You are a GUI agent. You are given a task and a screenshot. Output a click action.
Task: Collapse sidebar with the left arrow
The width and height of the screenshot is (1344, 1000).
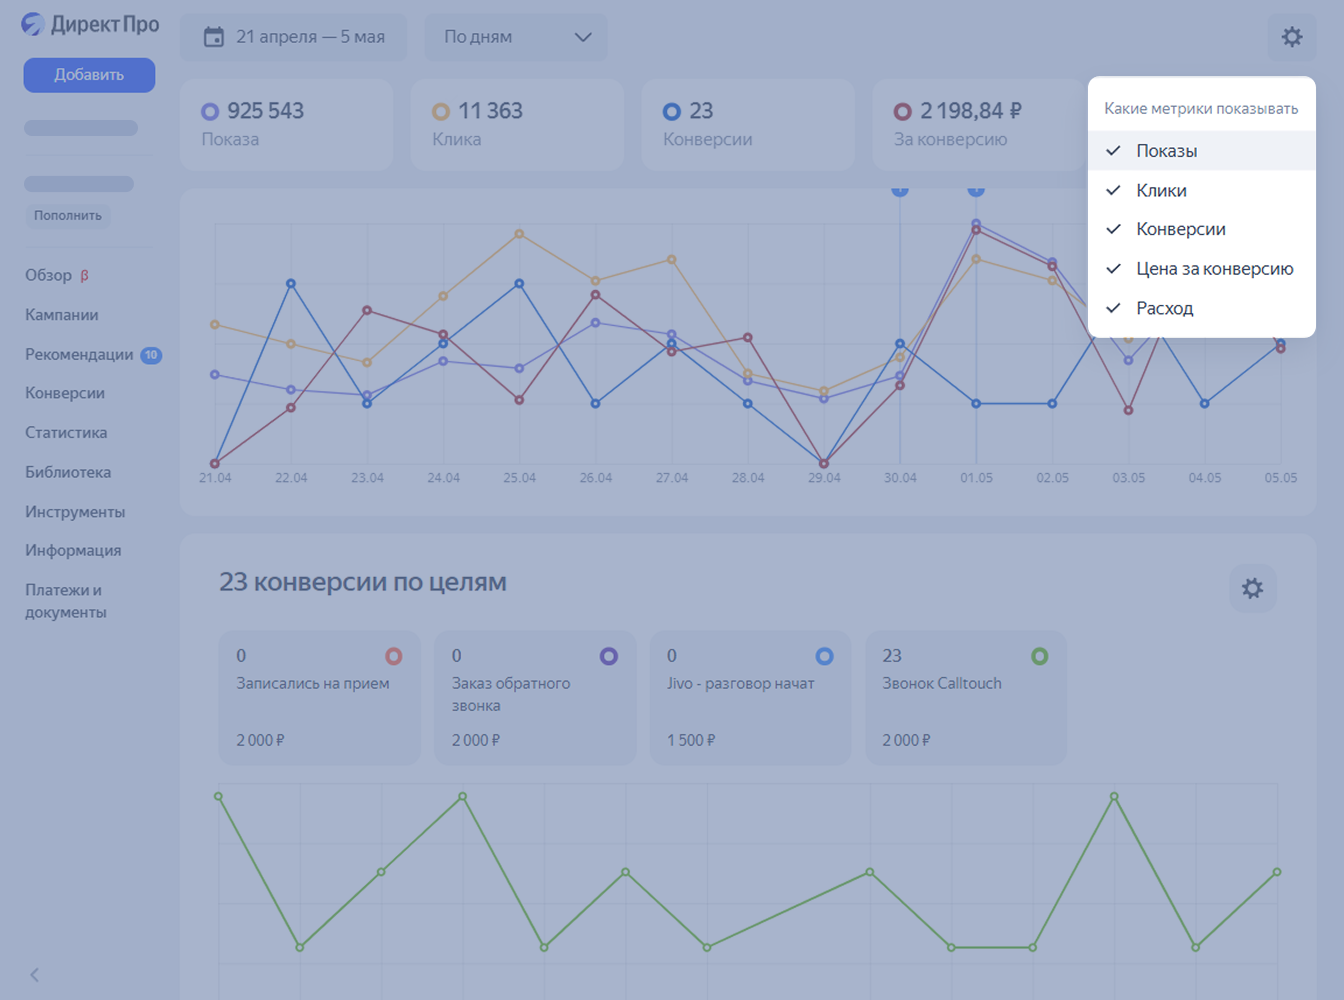(x=34, y=974)
